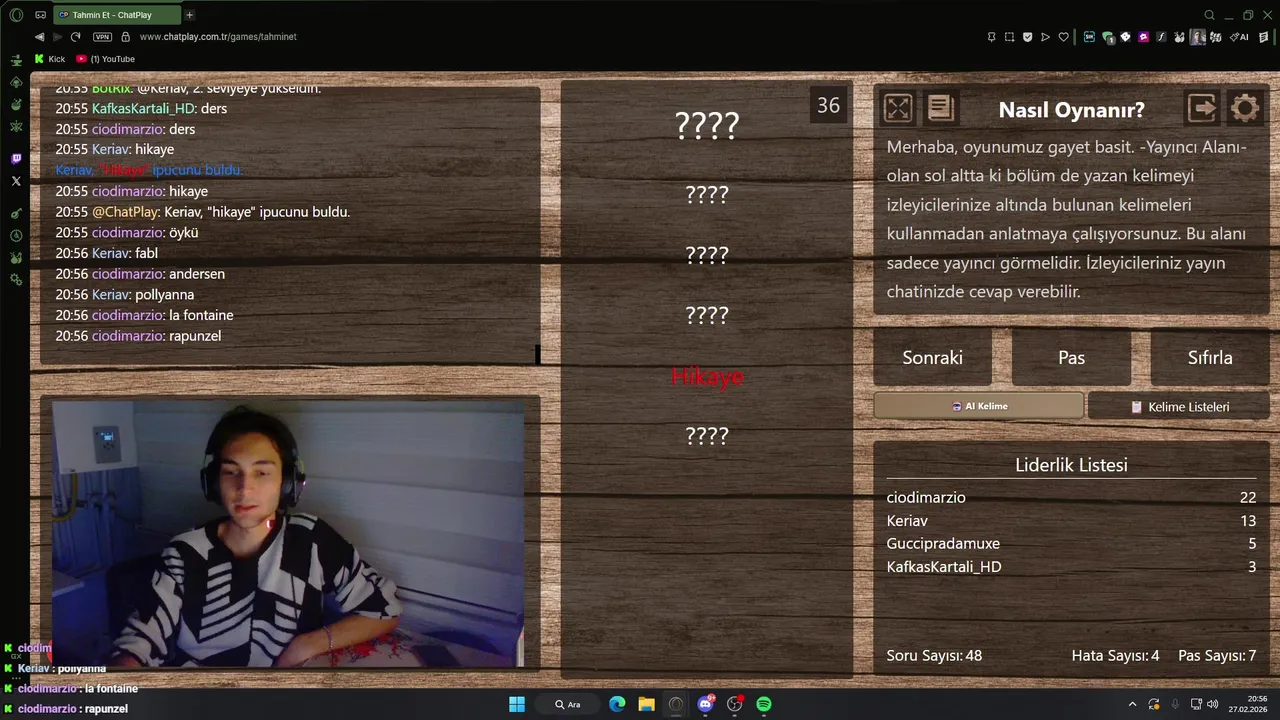This screenshot has height=720, width=1280.
Task: Switch to Kelime Listeleri tab
Action: point(1179,406)
